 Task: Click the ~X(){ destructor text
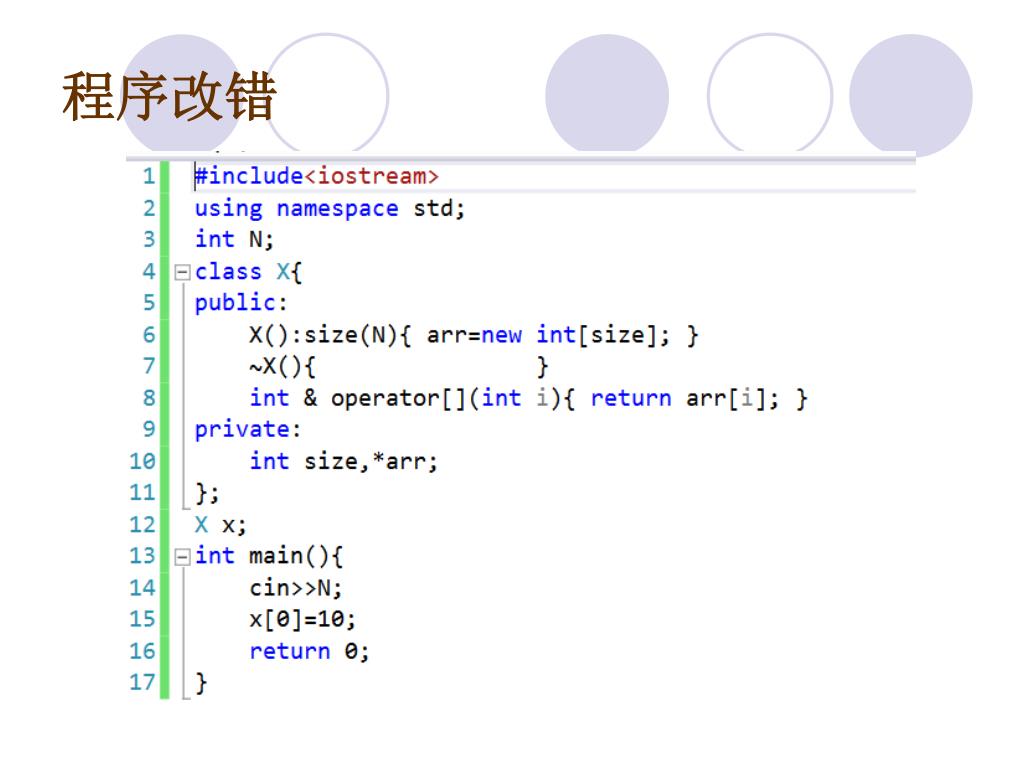click(282, 367)
